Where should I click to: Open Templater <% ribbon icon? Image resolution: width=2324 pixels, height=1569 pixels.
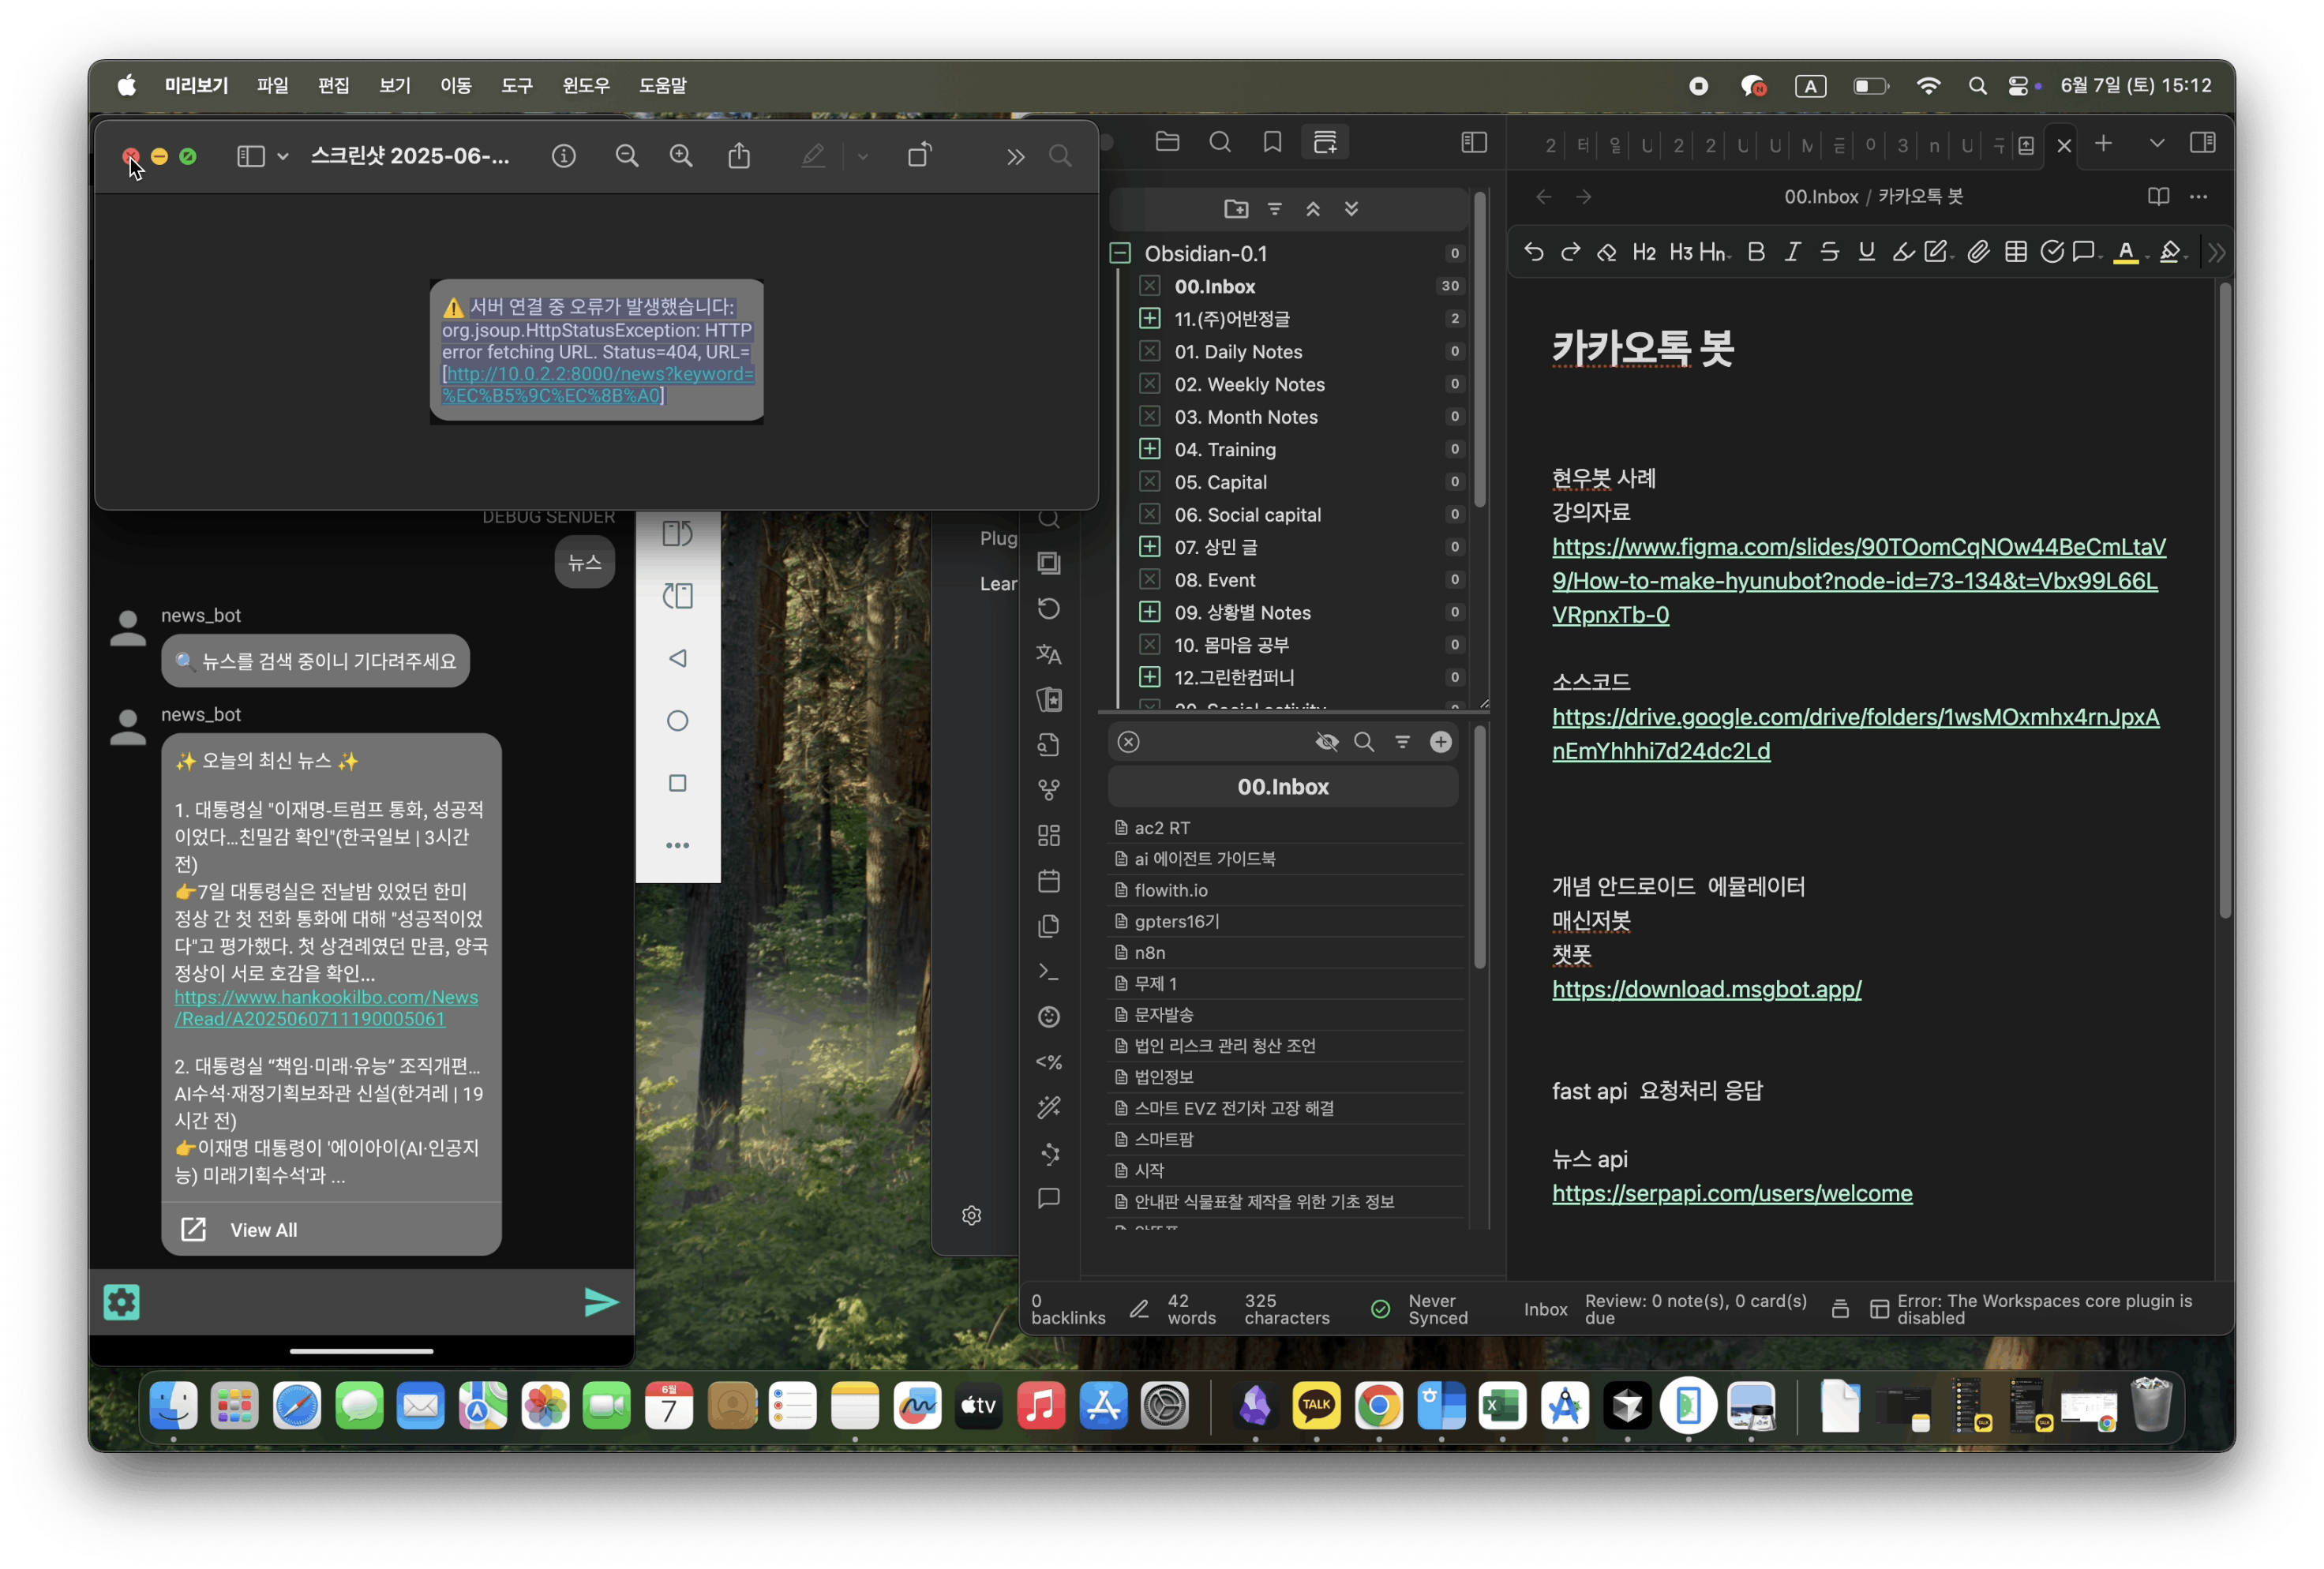1048,1062
